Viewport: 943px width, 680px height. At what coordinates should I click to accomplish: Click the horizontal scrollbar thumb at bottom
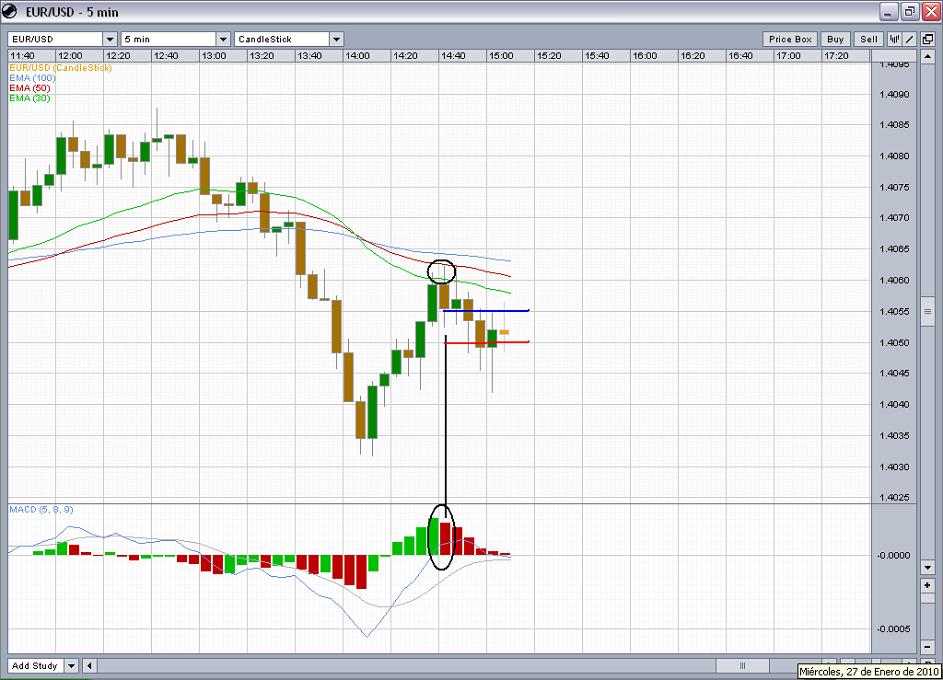(742, 665)
